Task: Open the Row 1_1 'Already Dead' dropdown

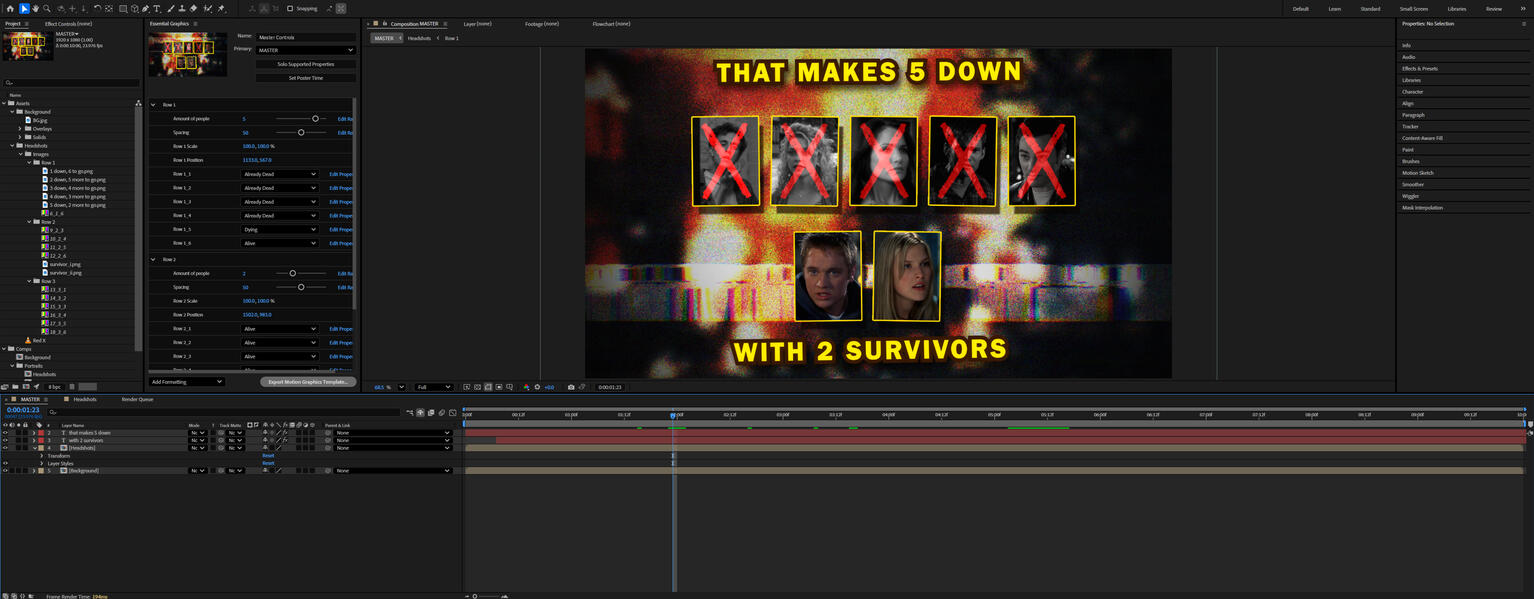Action: click(x=280, y=174)
